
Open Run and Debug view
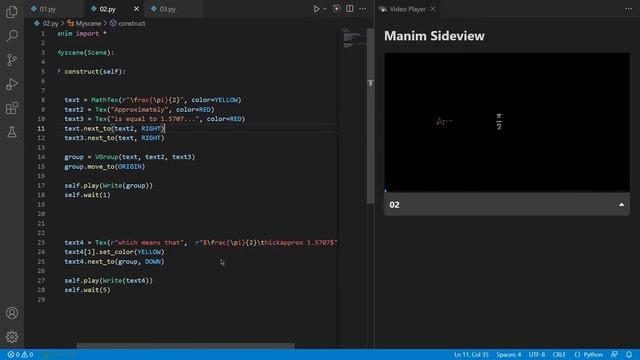[x=12, y=84]
